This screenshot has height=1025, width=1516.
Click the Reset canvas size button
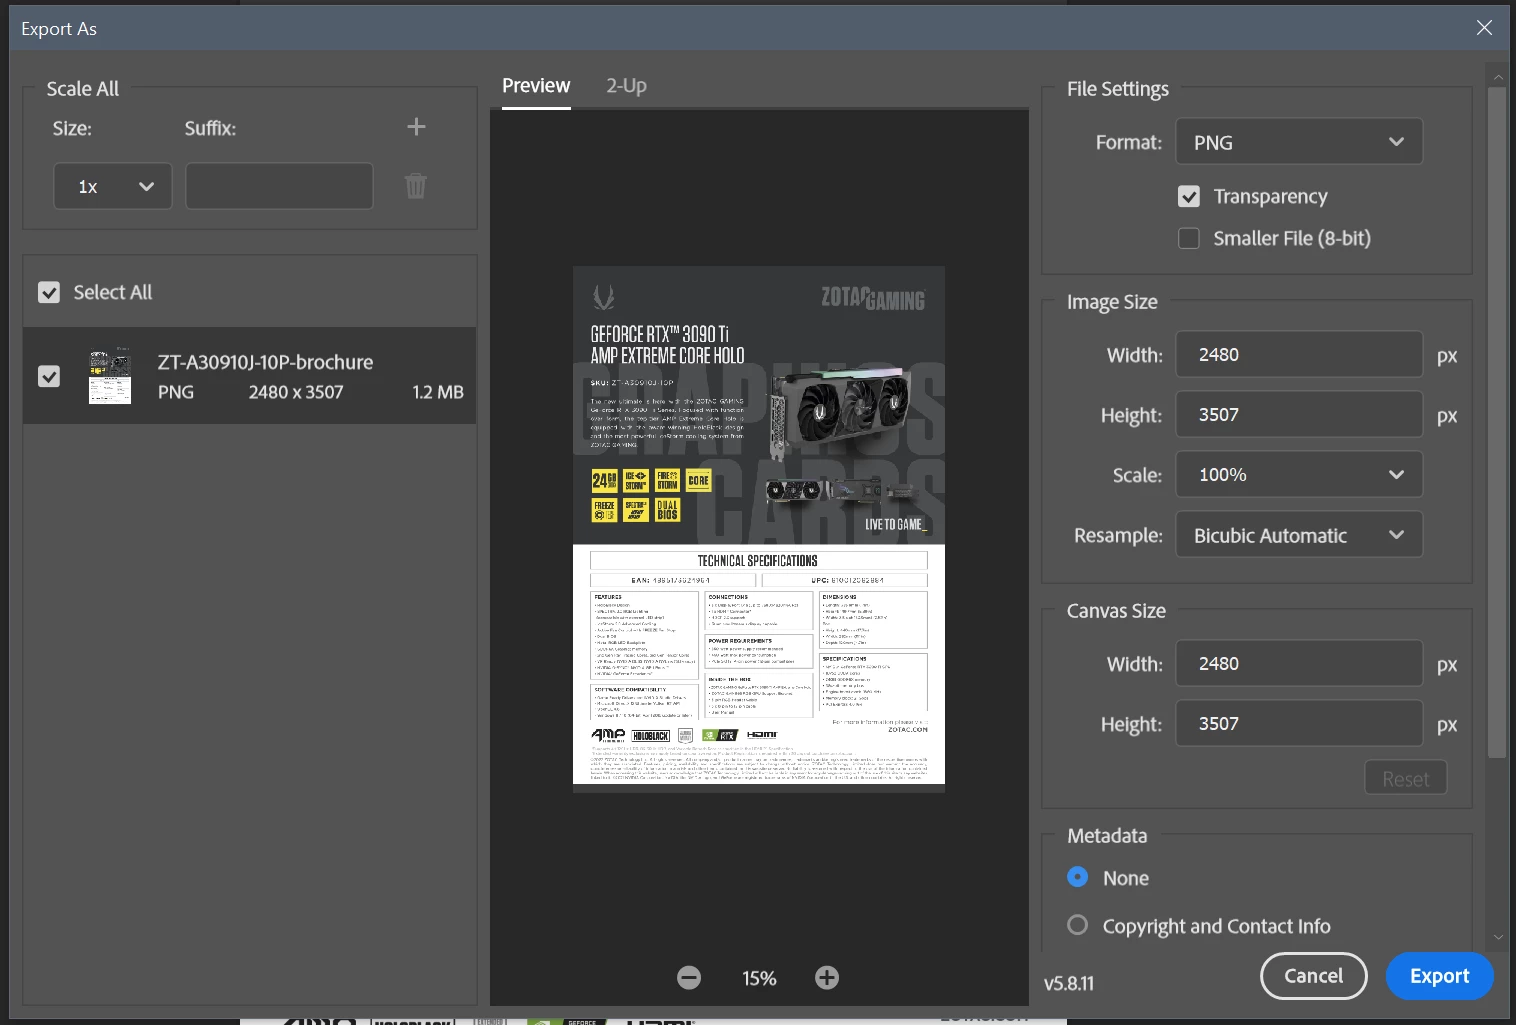[x=1406, y=778]
